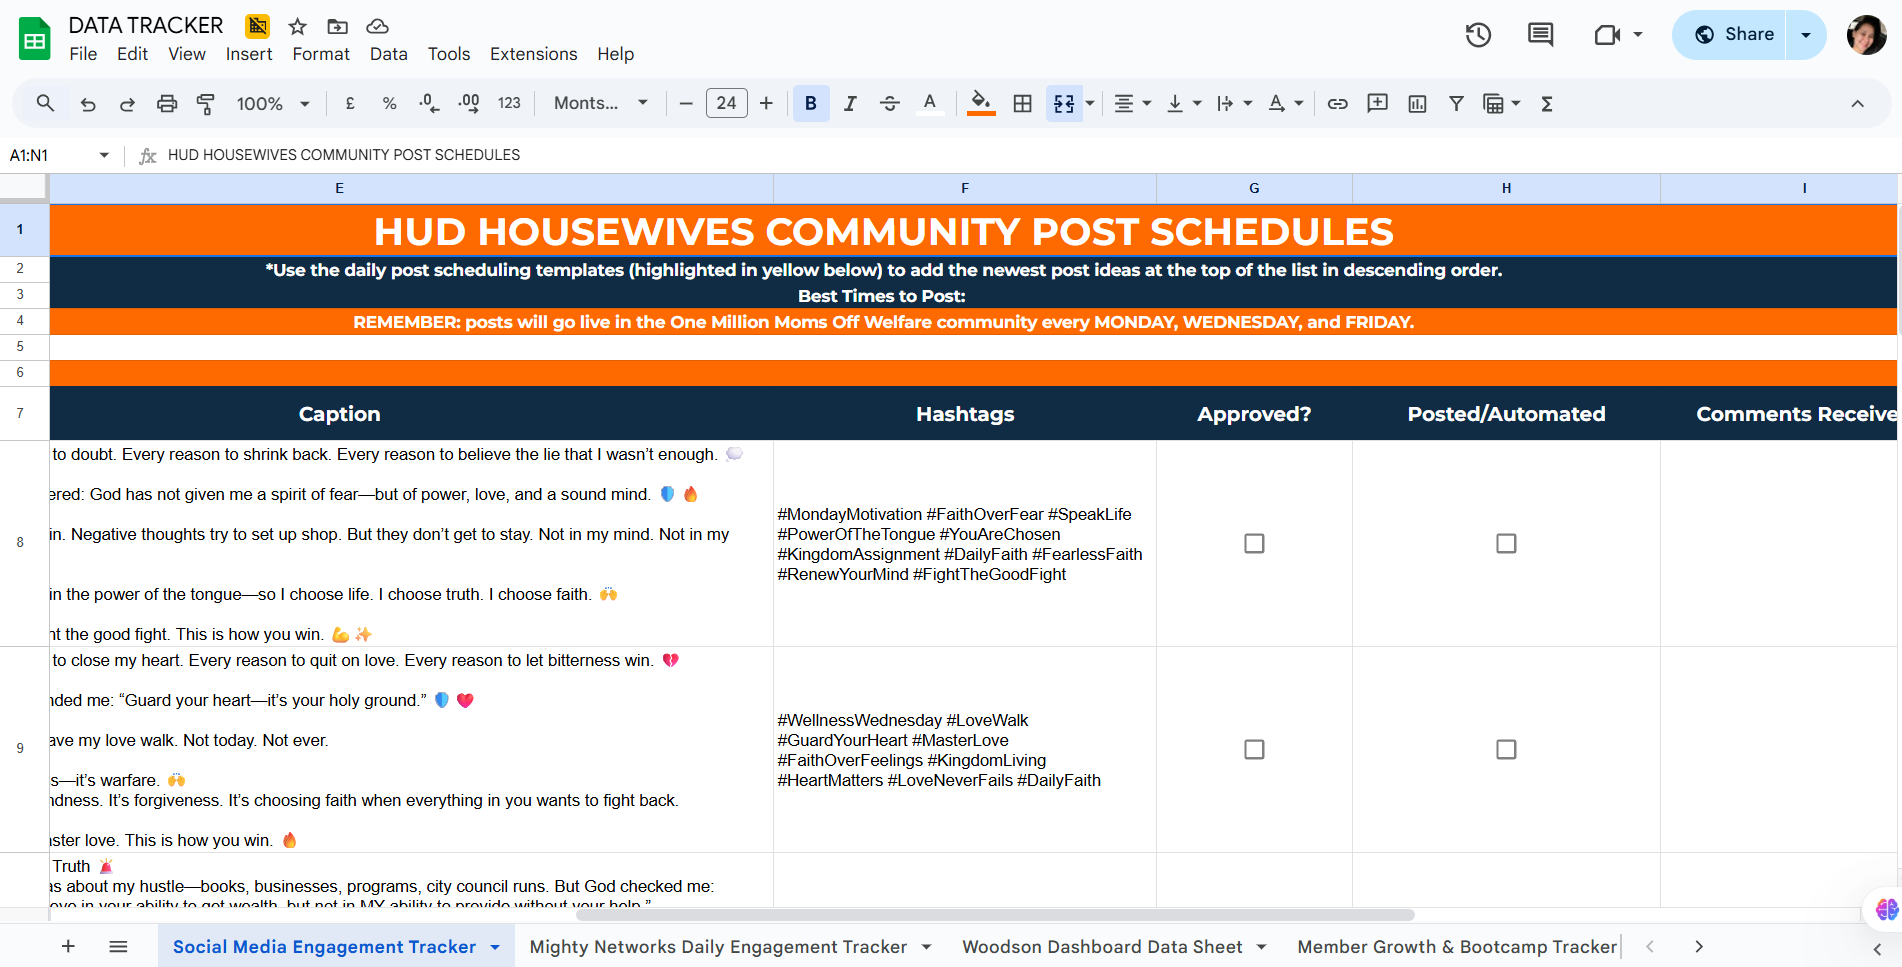
Task: Check the Approved box for MondayMotivation row
Action: coord(1254,543)
